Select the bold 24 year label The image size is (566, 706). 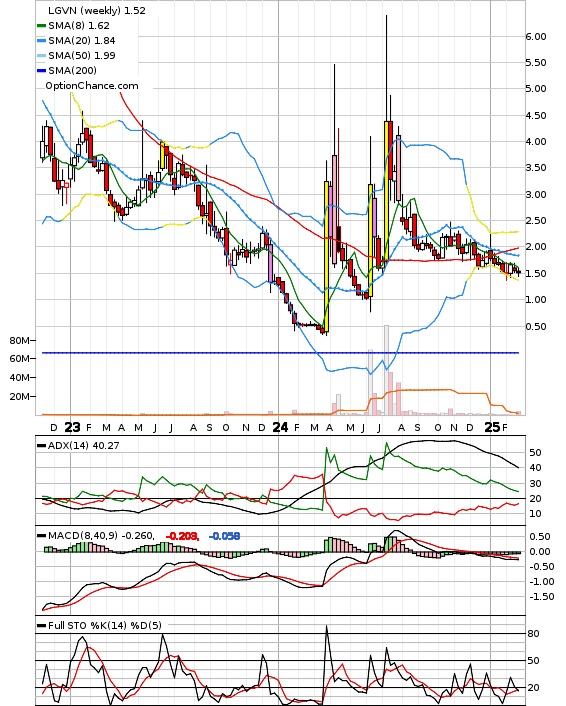tap(280, 427)
